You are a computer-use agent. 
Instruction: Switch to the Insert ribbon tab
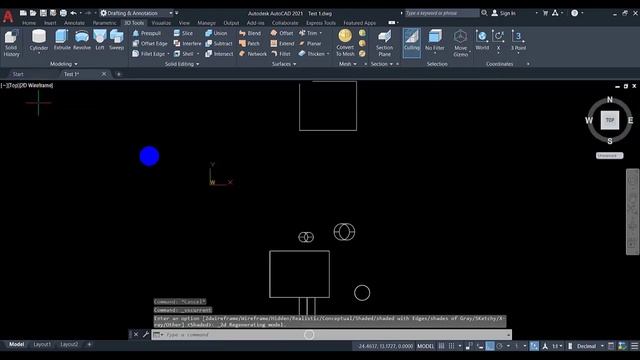coord(50,23)
